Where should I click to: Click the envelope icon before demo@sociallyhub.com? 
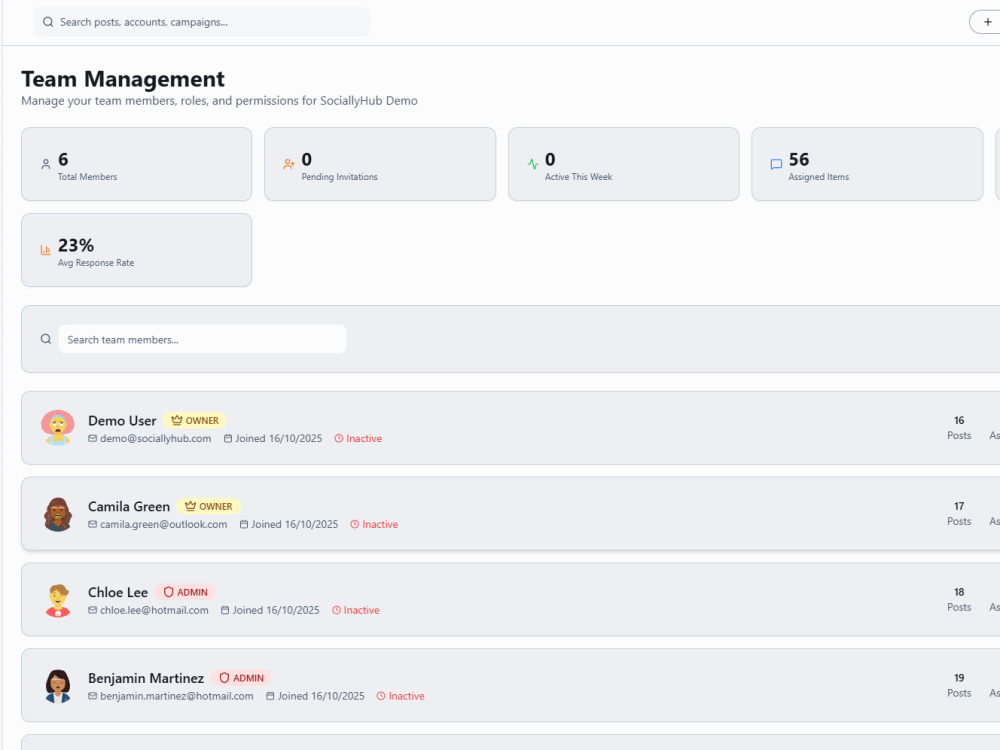(x=92, y=439)
